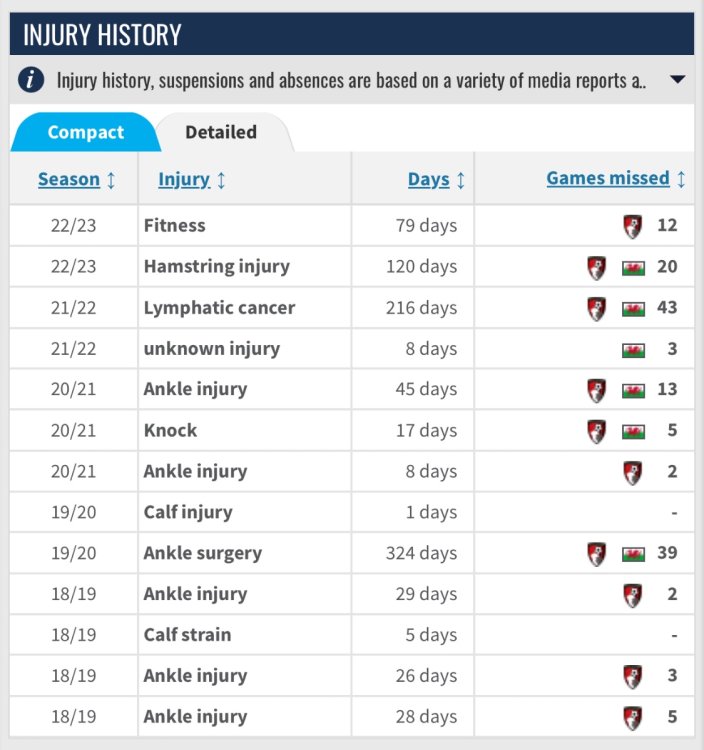
Task: Click Wales flag in Knock row
Action: coord(633,431)
